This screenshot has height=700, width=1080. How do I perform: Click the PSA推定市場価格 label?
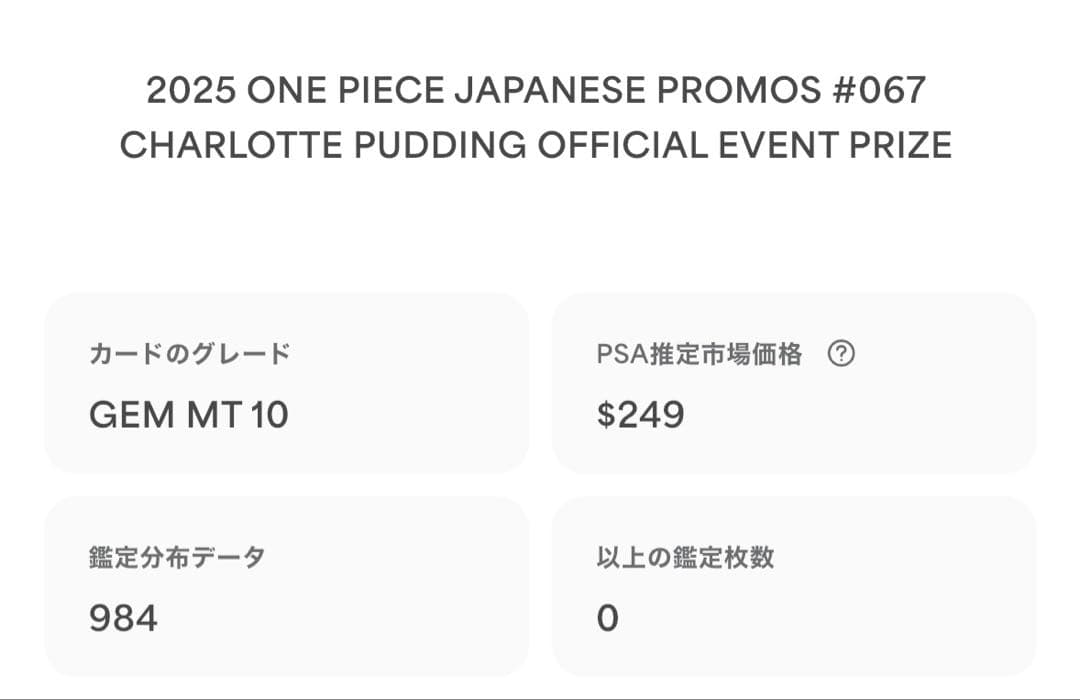(x=699, y=353)
